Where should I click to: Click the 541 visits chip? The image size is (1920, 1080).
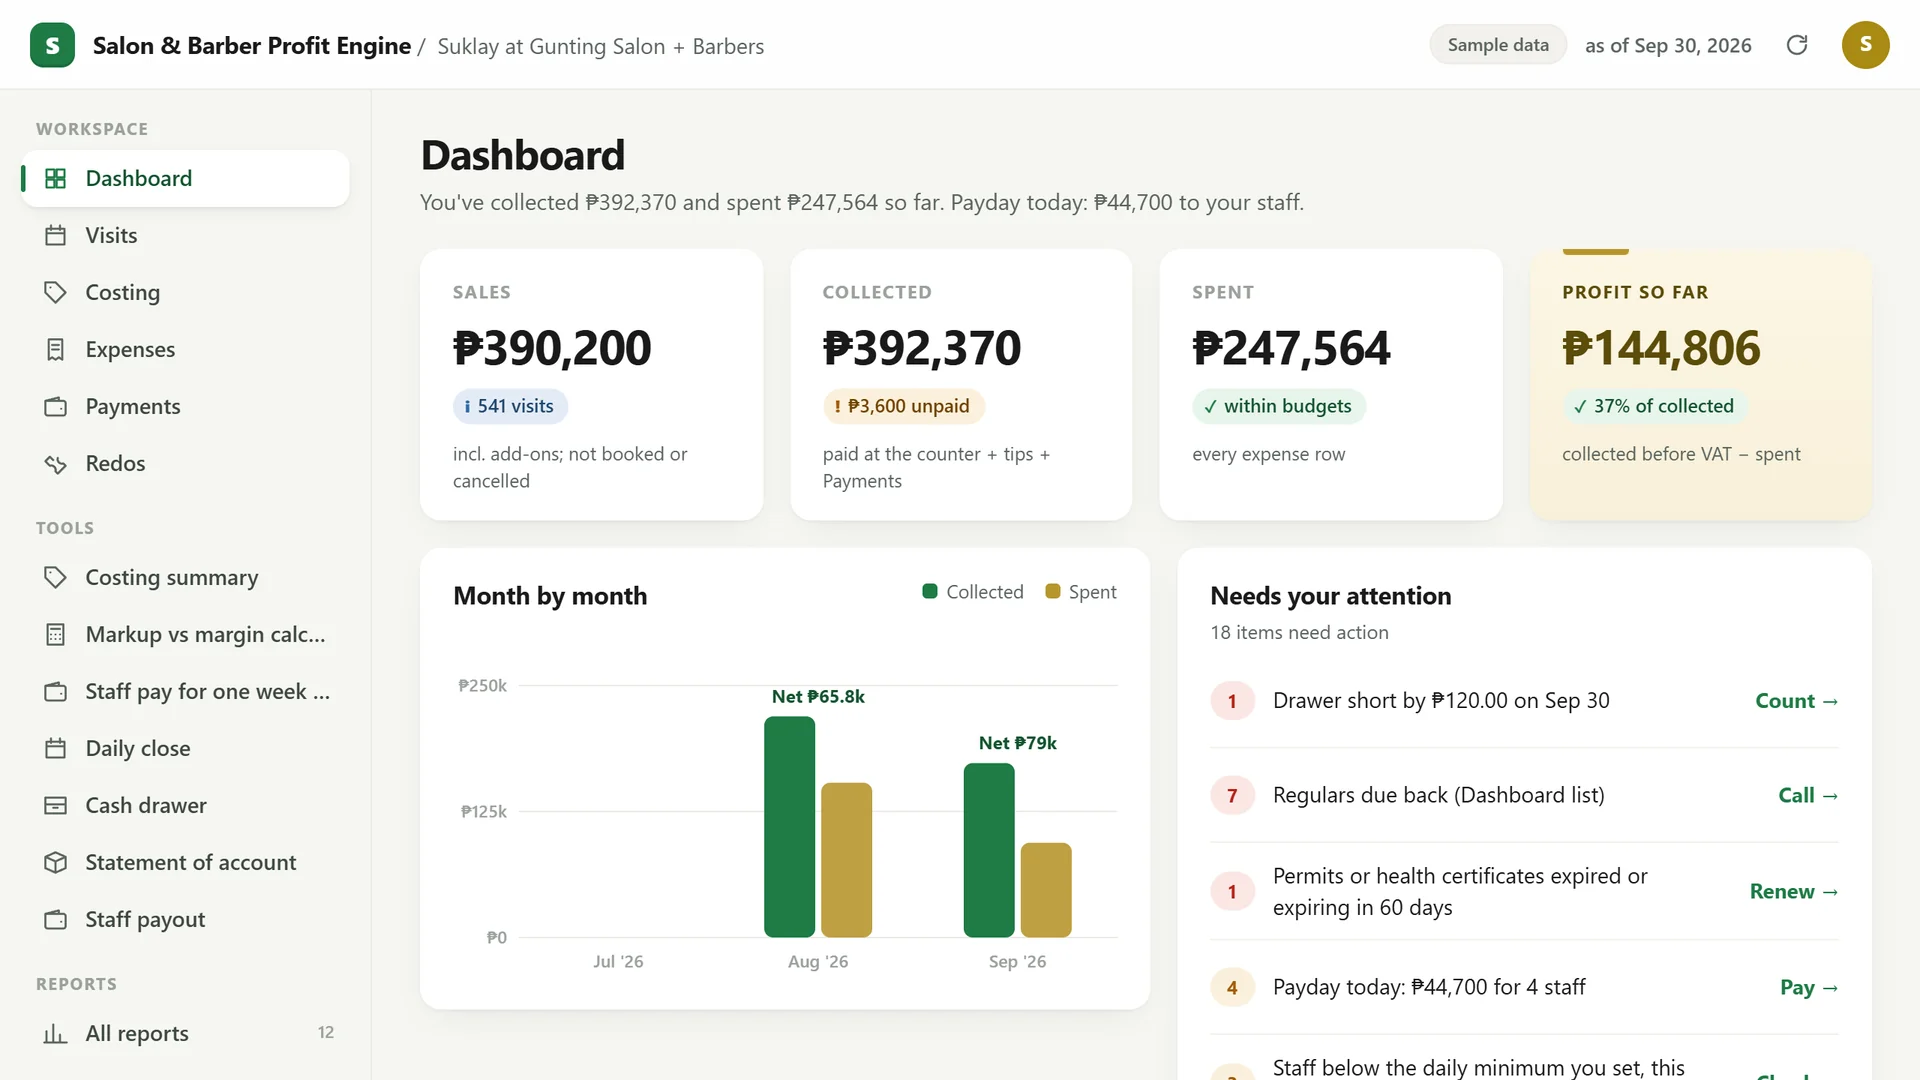(x=510, y=406)
